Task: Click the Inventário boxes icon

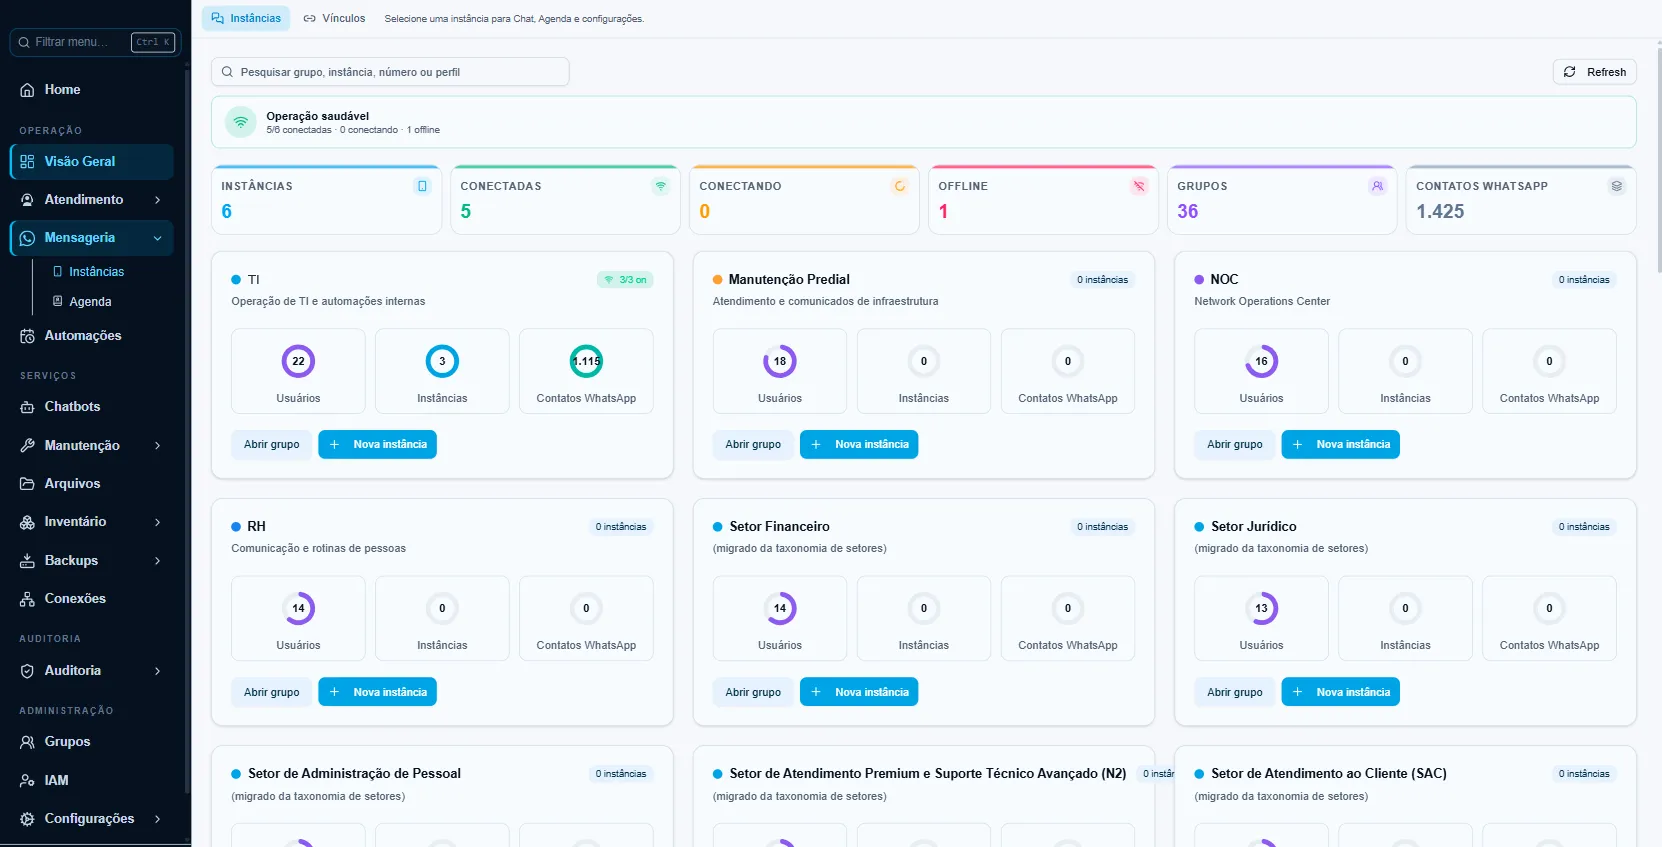Action: 27,522
